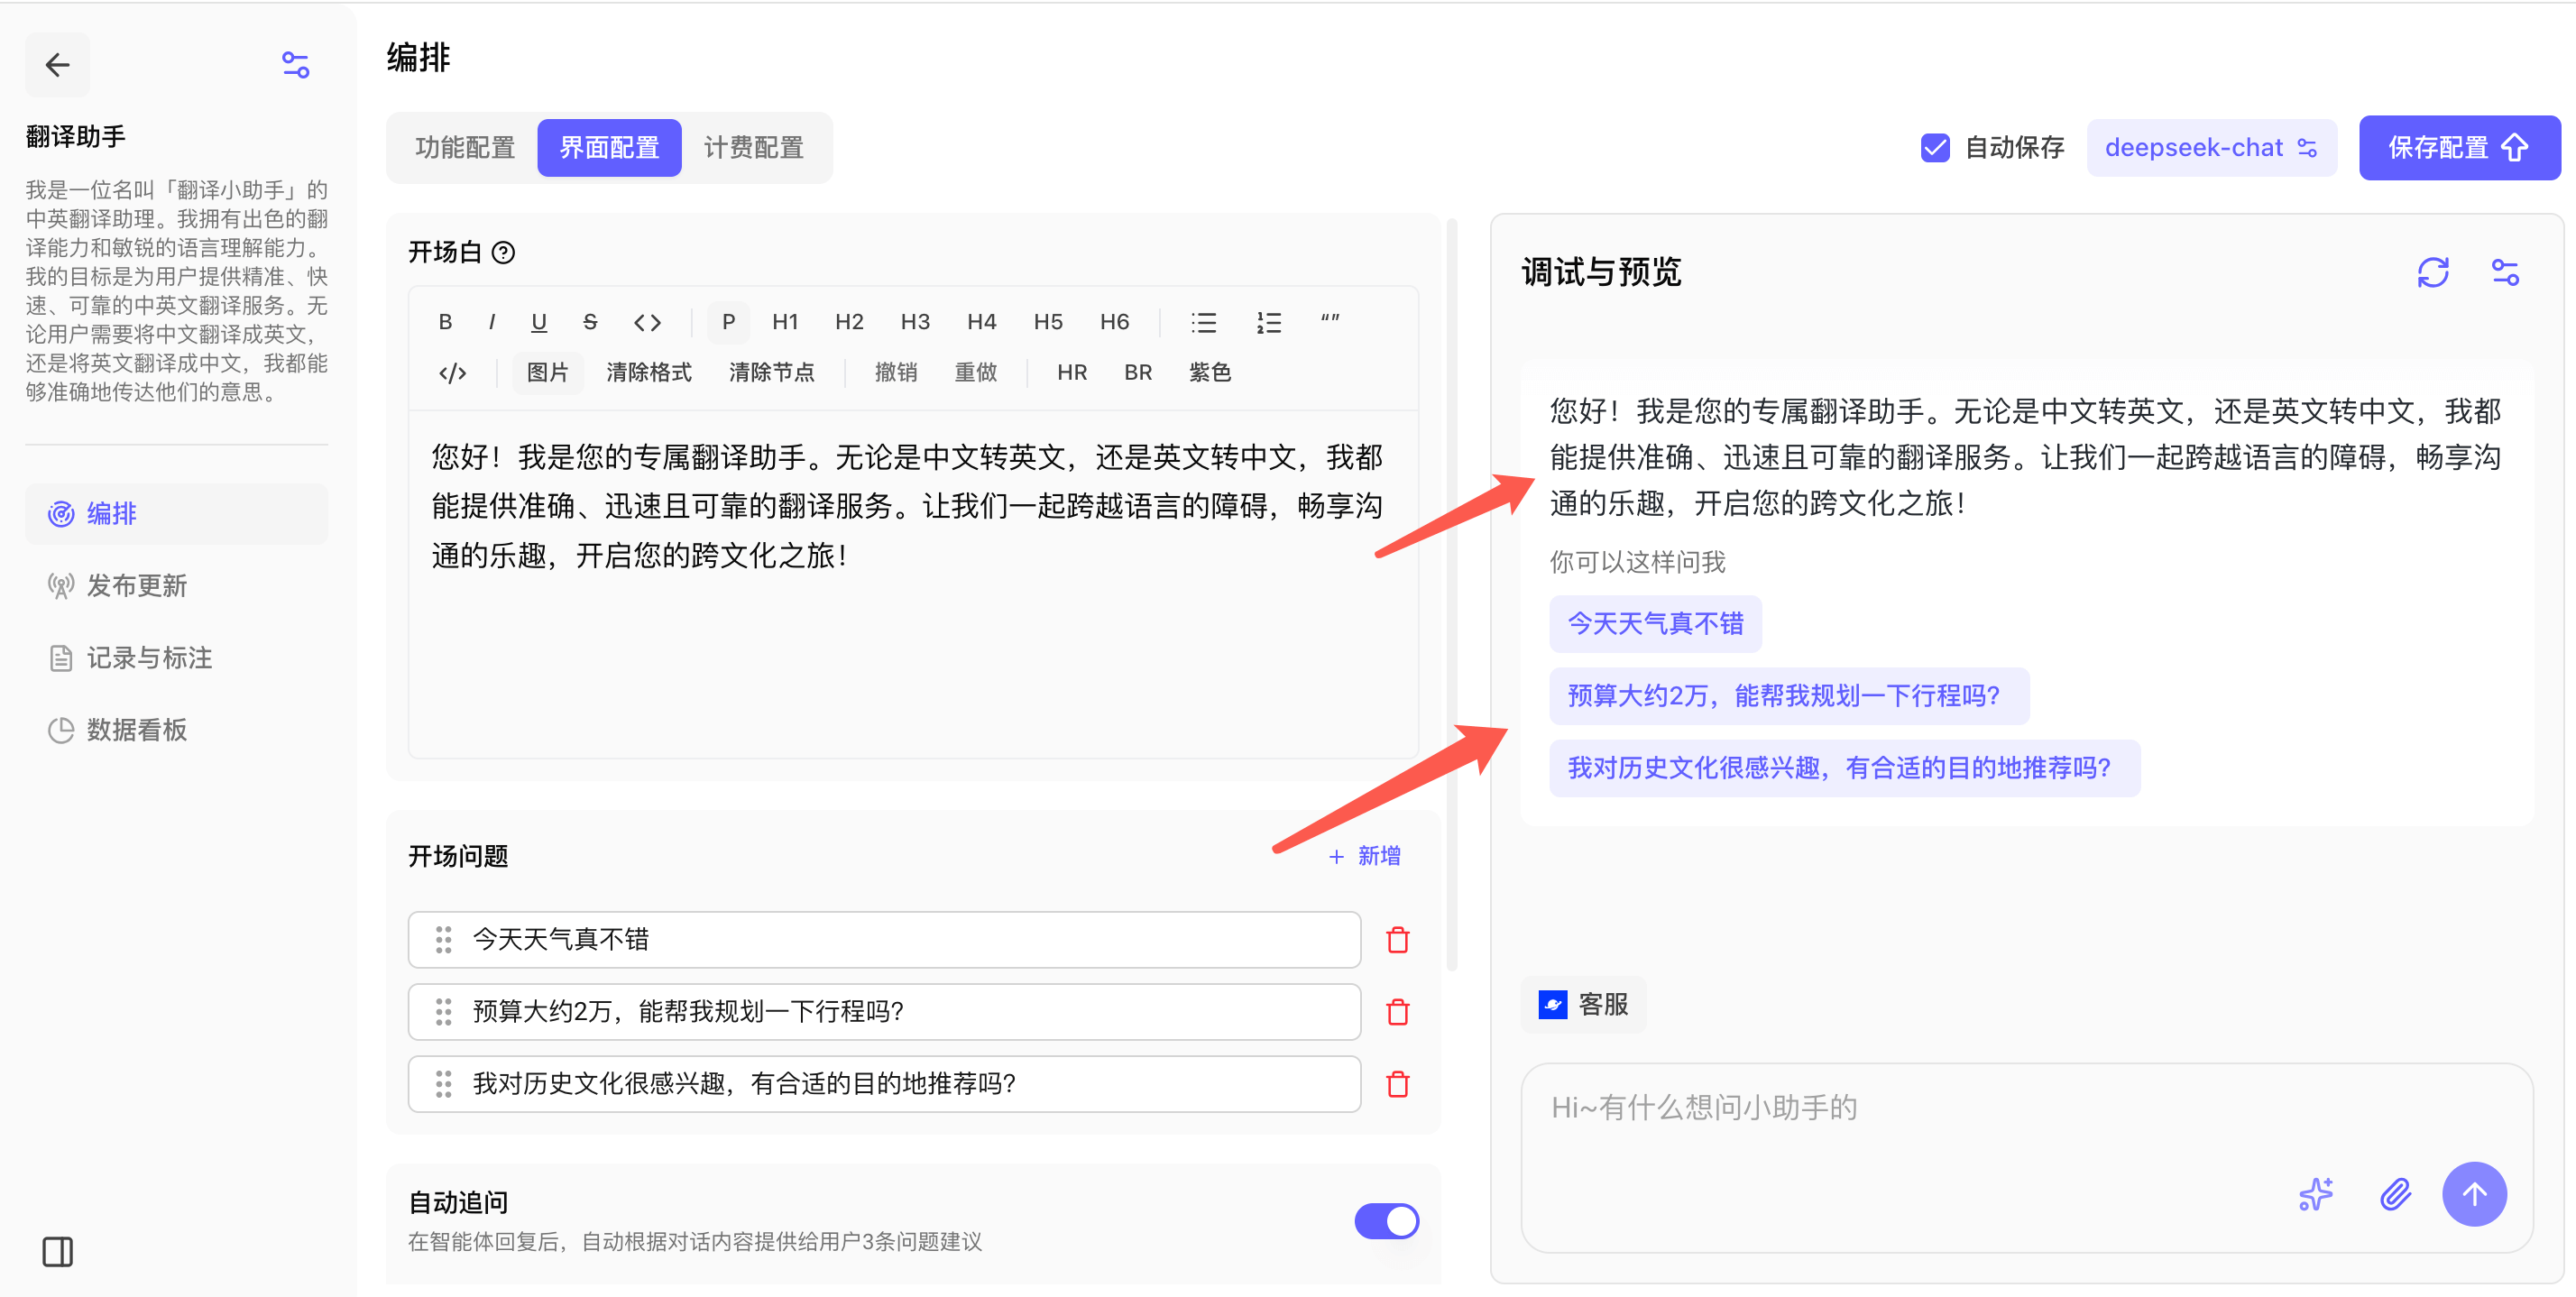Click the 开场白 help question-mark icon
The width and height of the screenshot is (2576, 1297).
(x=504, y=253)
